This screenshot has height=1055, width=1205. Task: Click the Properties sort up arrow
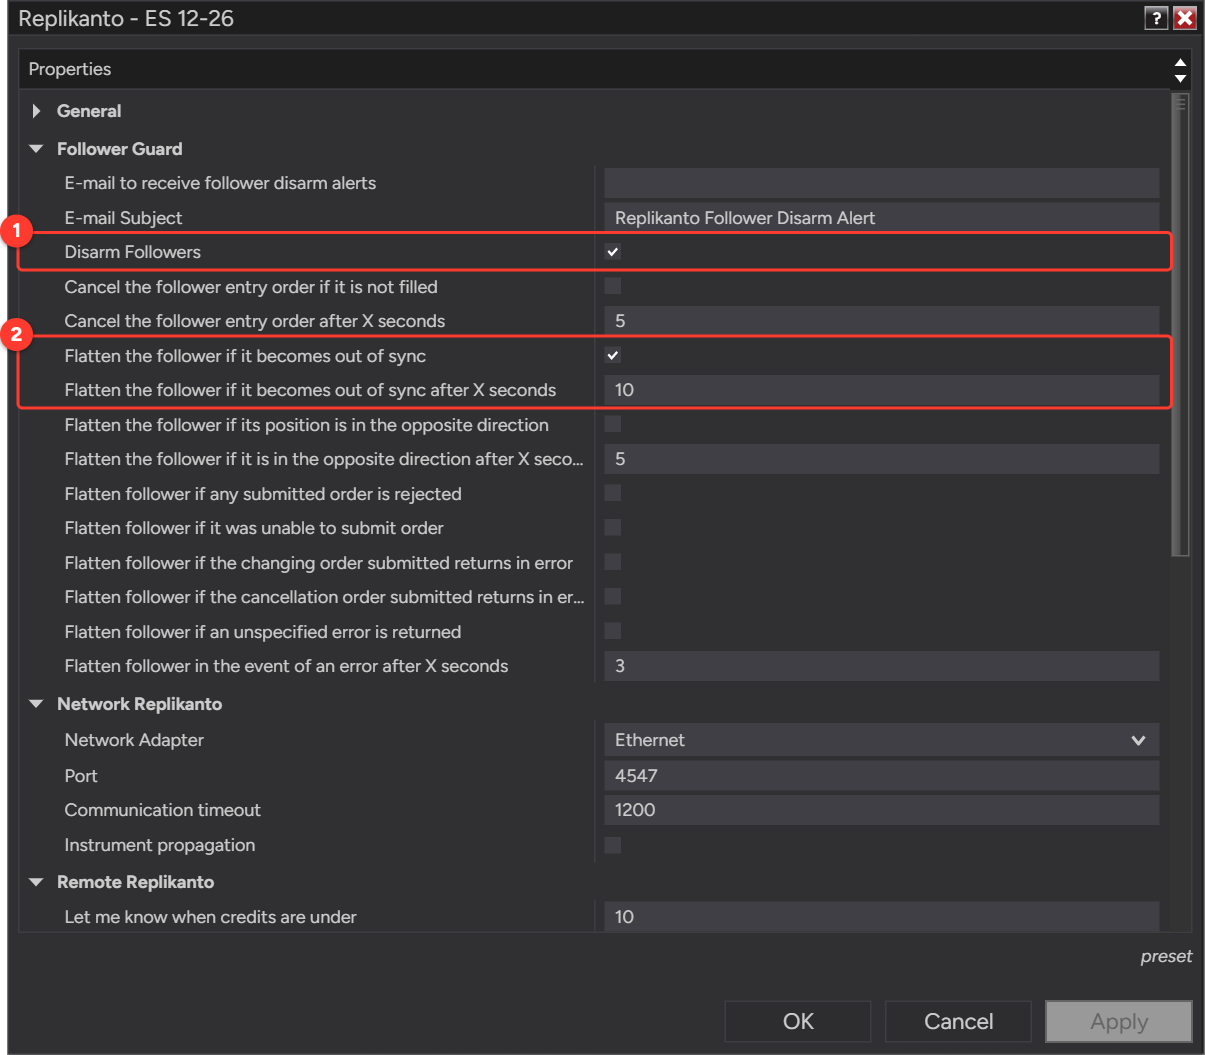click(x=1180, y=62)
